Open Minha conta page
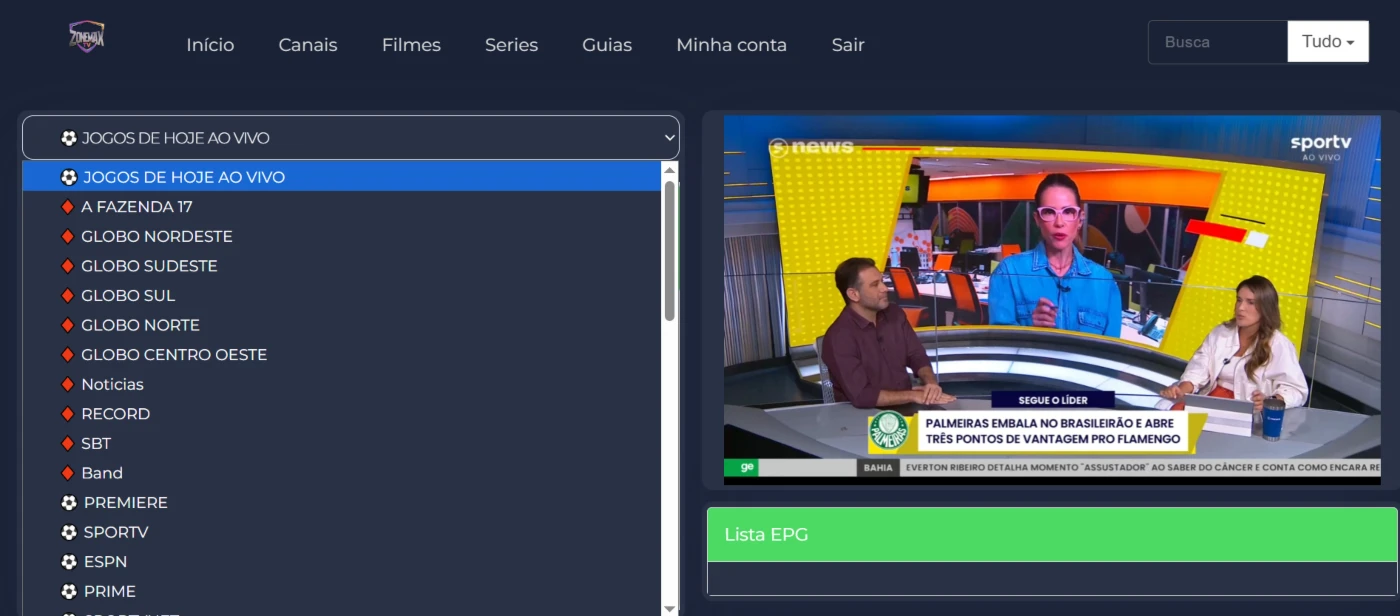The width and height of the screenshot is (1400, 616). [731, 45]
